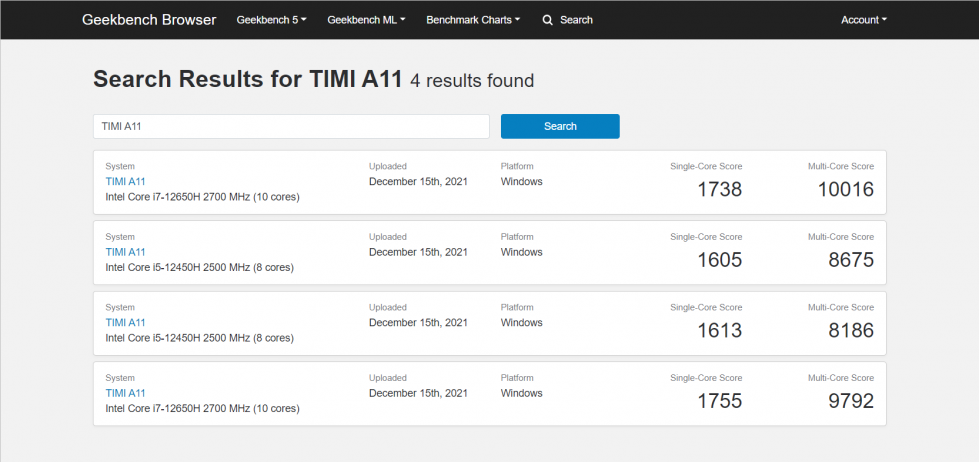Click the search magnifier icon in navbar

[548, 20]
